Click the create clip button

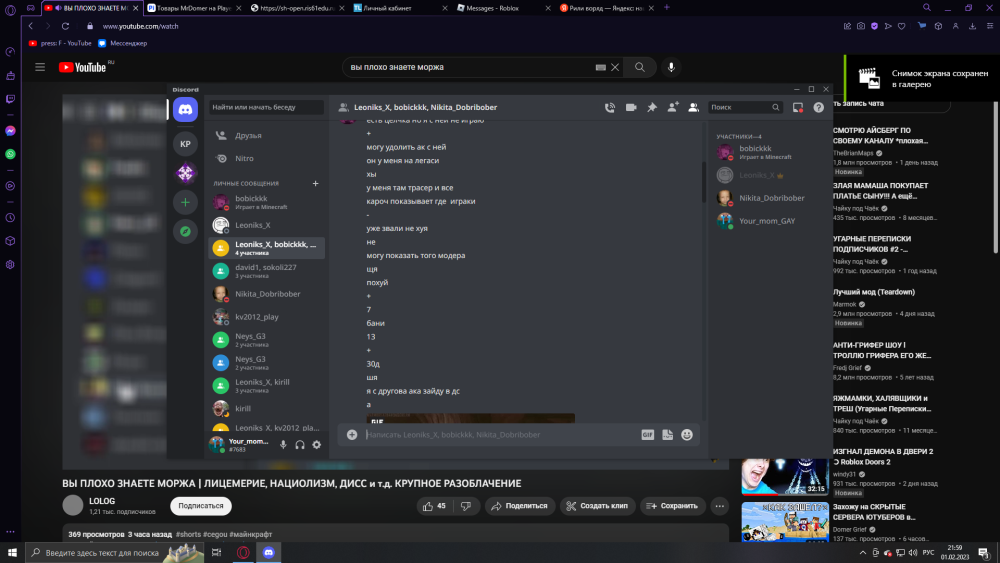[598, 506]
